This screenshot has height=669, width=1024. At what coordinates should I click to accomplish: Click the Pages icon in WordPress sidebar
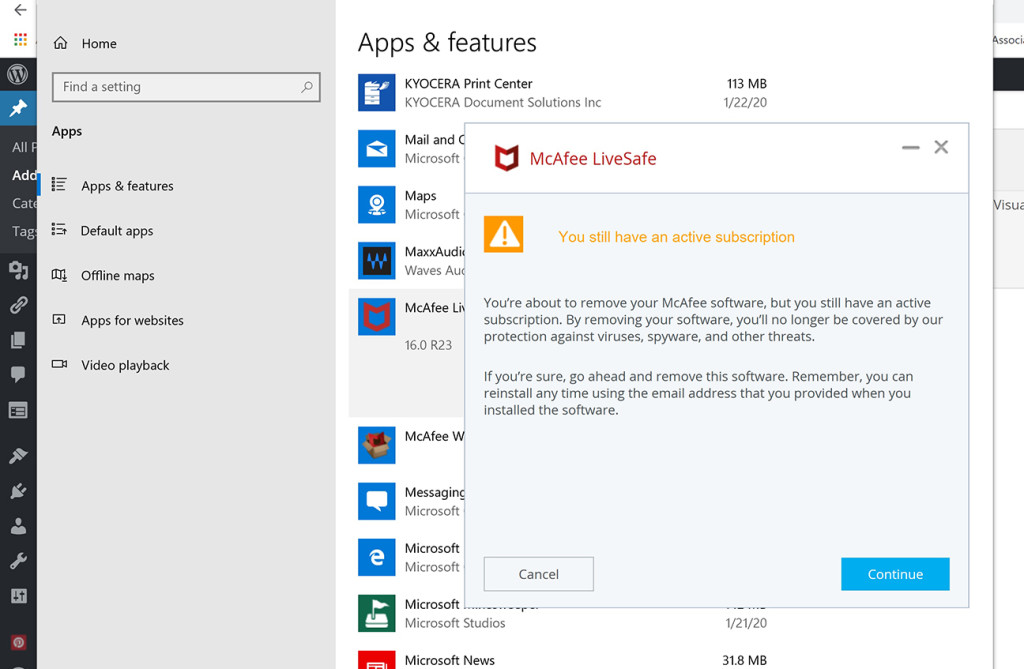[x=18, y=340]
